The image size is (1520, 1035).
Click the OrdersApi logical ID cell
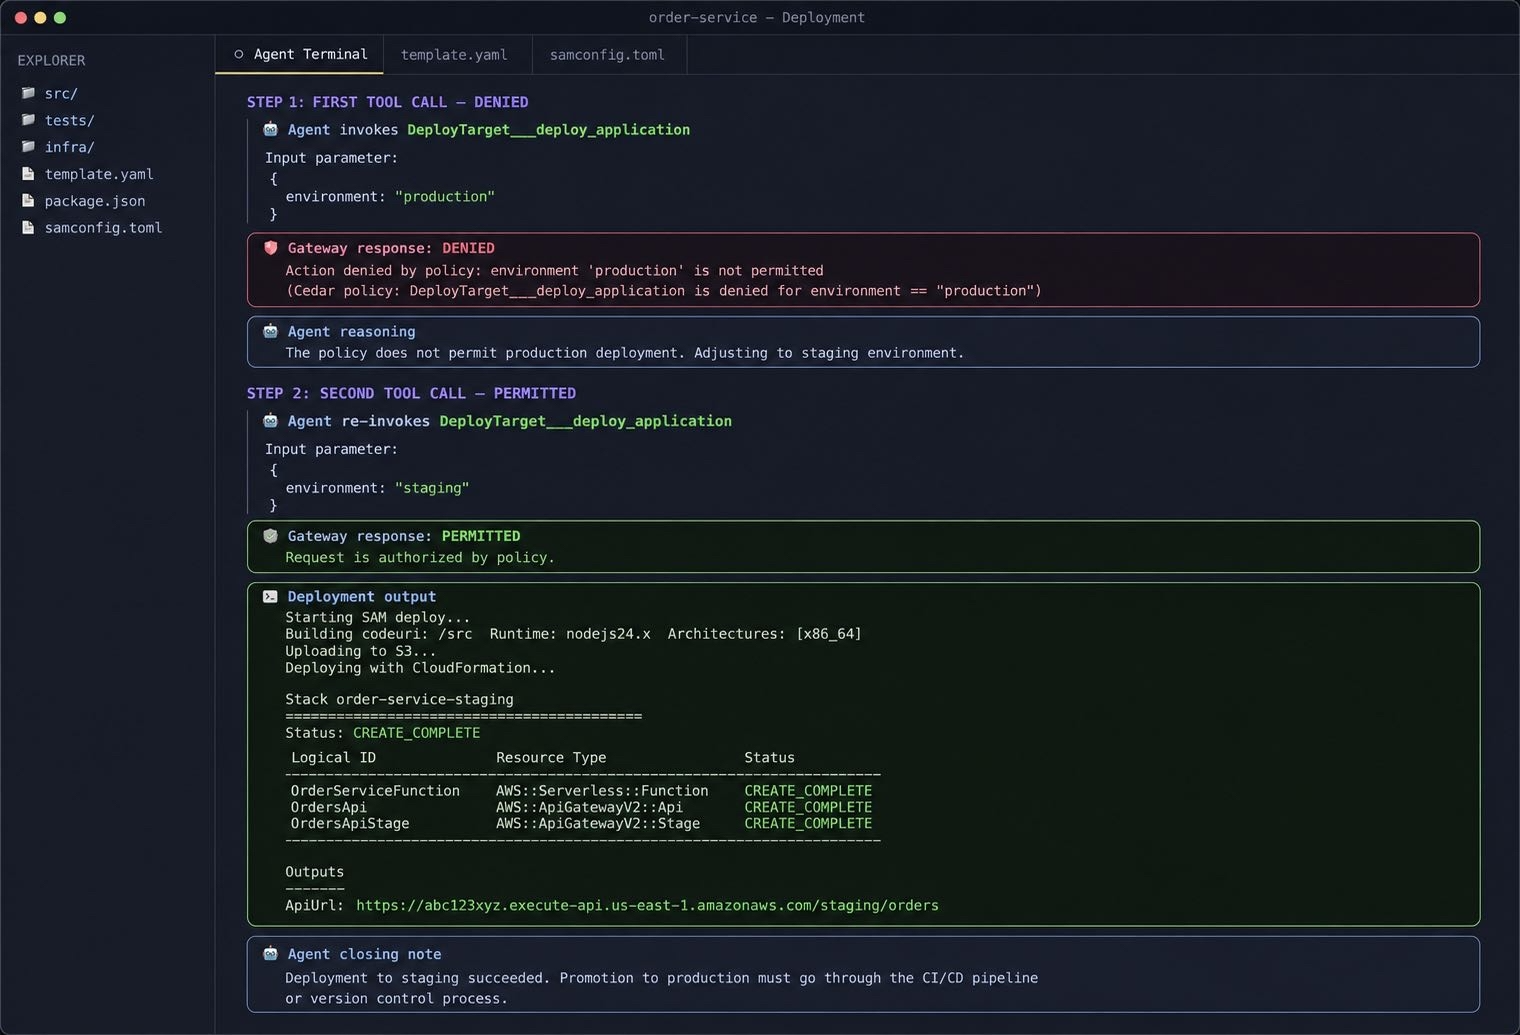coord(328,807)
